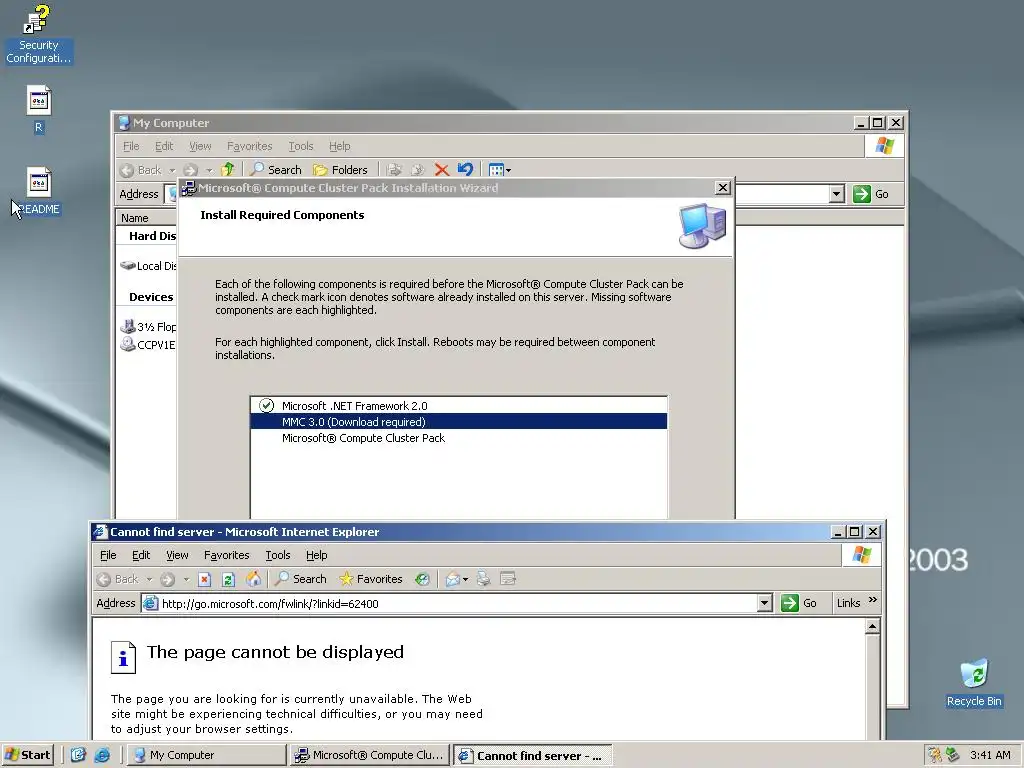The width and height of the screenshot is (1024, 768).
Task: Open the Help menu in Internet Explorer
Action: click(317, 555)
